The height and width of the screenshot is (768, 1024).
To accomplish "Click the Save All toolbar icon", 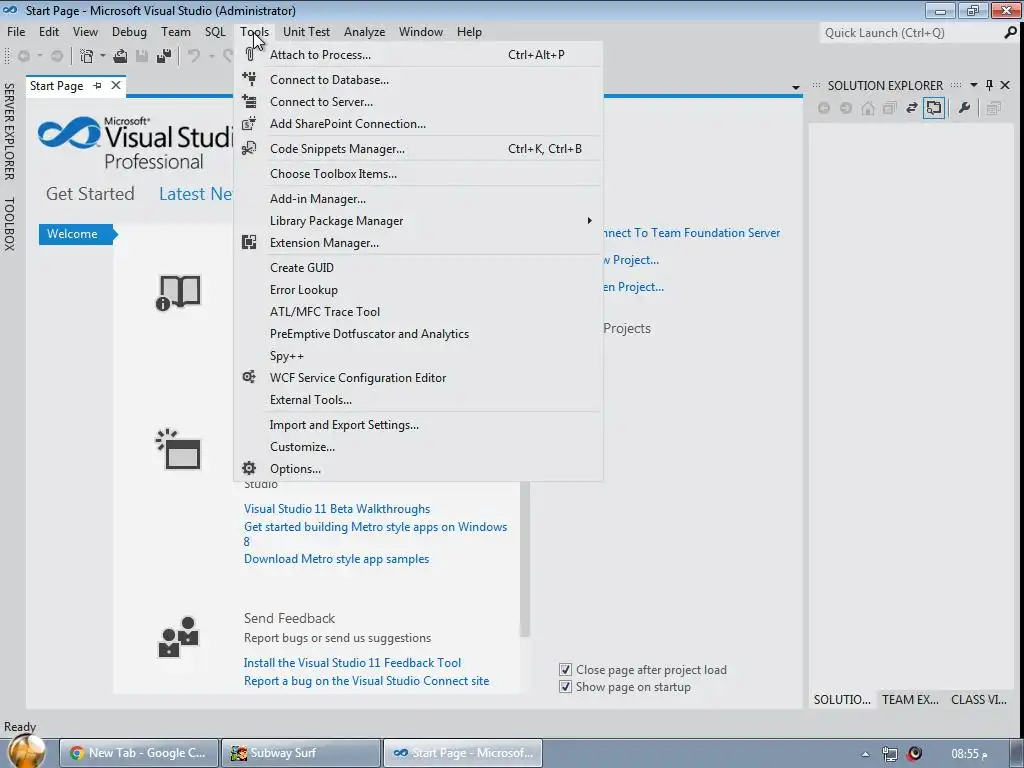I will pyautogui.click(x=164, y=56).
